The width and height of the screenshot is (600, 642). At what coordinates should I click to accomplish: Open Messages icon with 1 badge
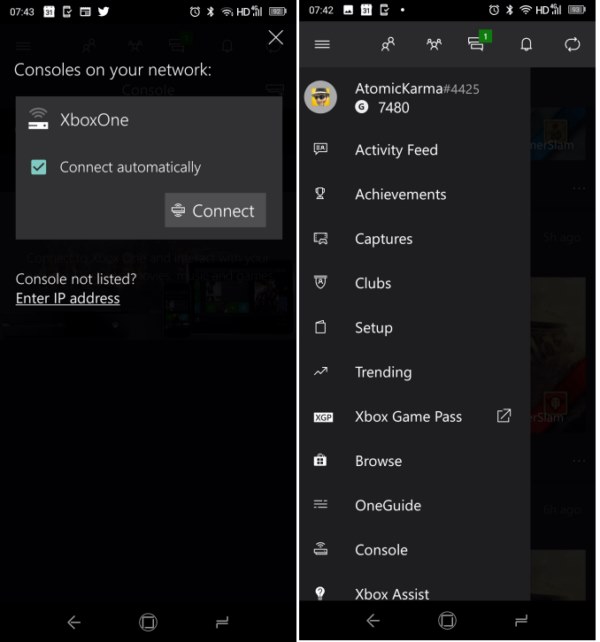(x=478, y=42)
